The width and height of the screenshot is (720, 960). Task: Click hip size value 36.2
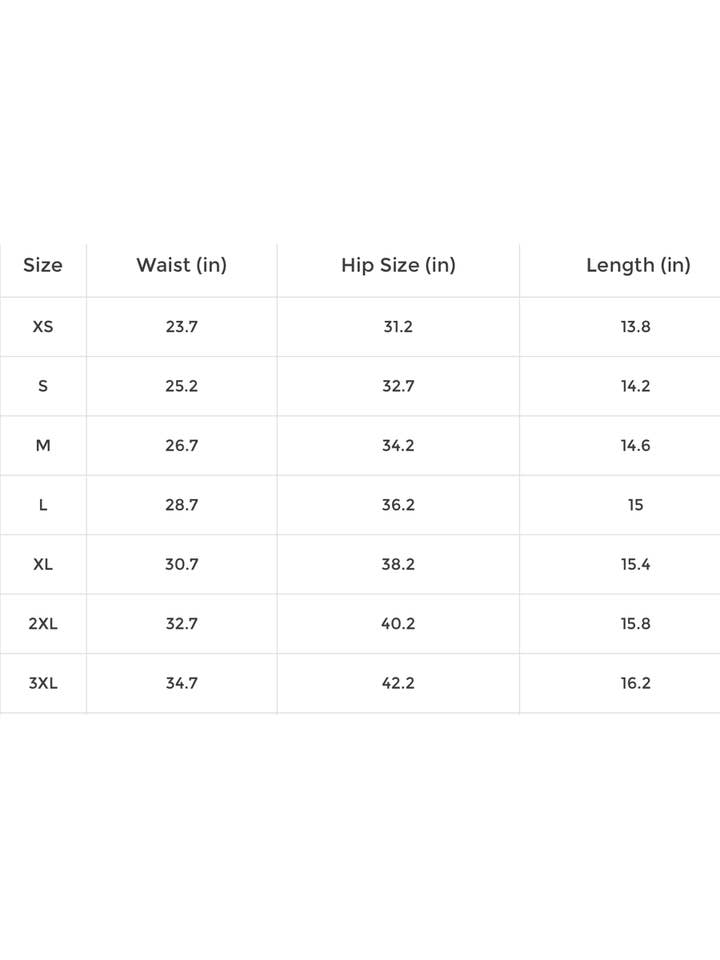398,504
